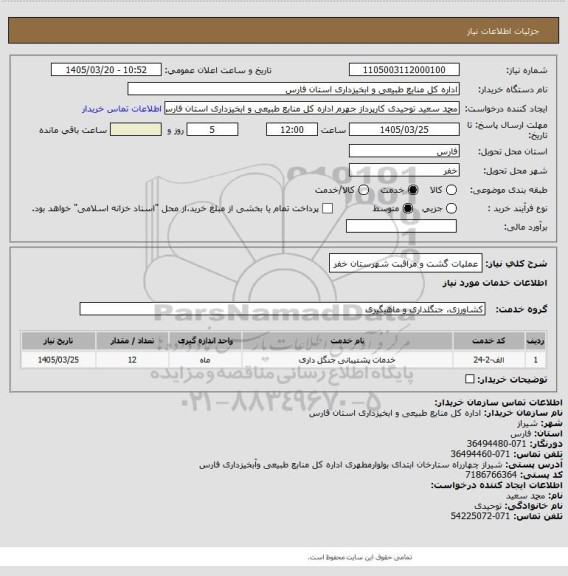Click the table date cell 1405/03/25
The width and height of the screenshot is (568, 576).
(x=58, y=360)
